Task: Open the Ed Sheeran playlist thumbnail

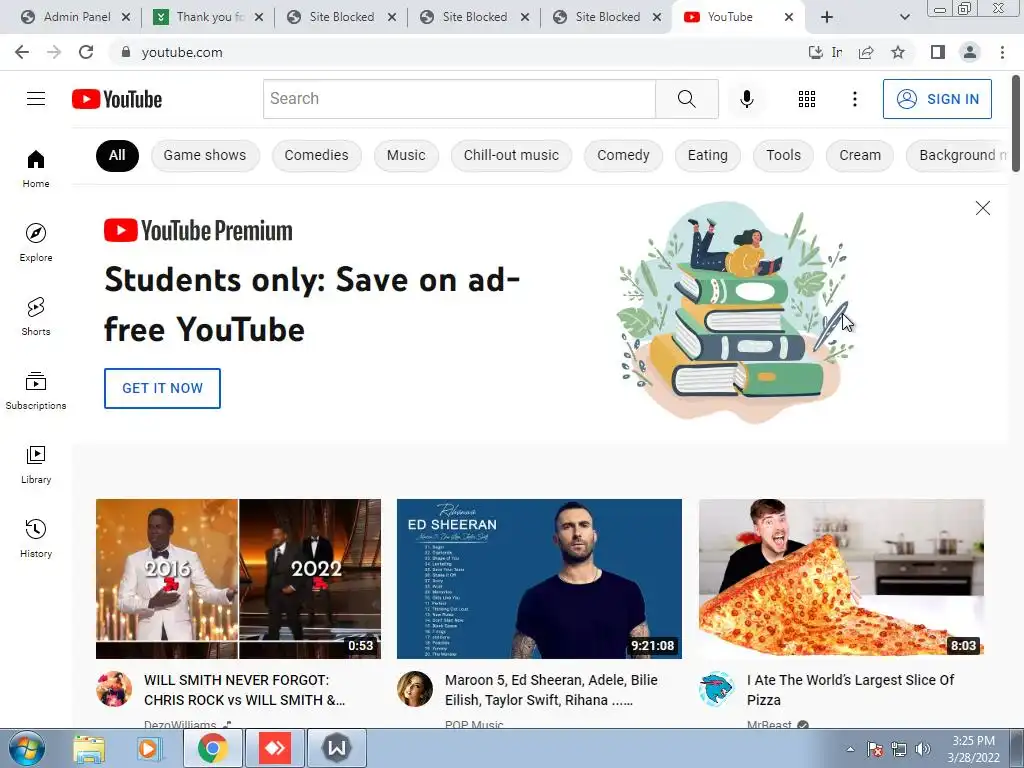Action: pos(539,579)
